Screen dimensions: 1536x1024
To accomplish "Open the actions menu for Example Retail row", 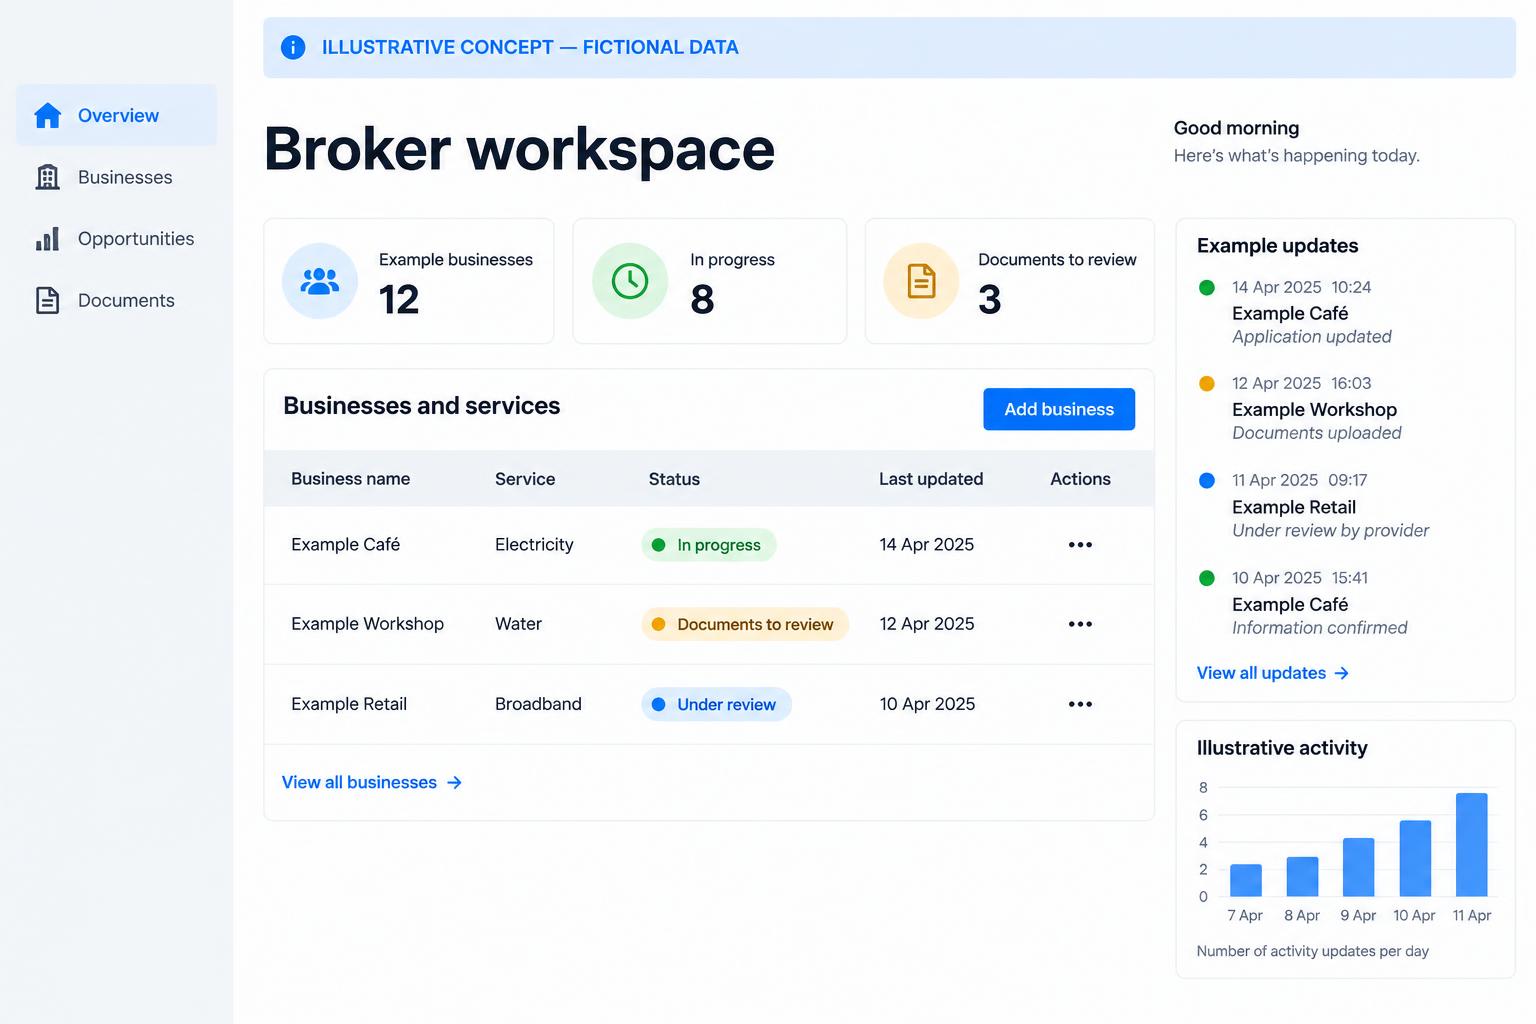I will pyautogui.click(x=1080, y=704).
